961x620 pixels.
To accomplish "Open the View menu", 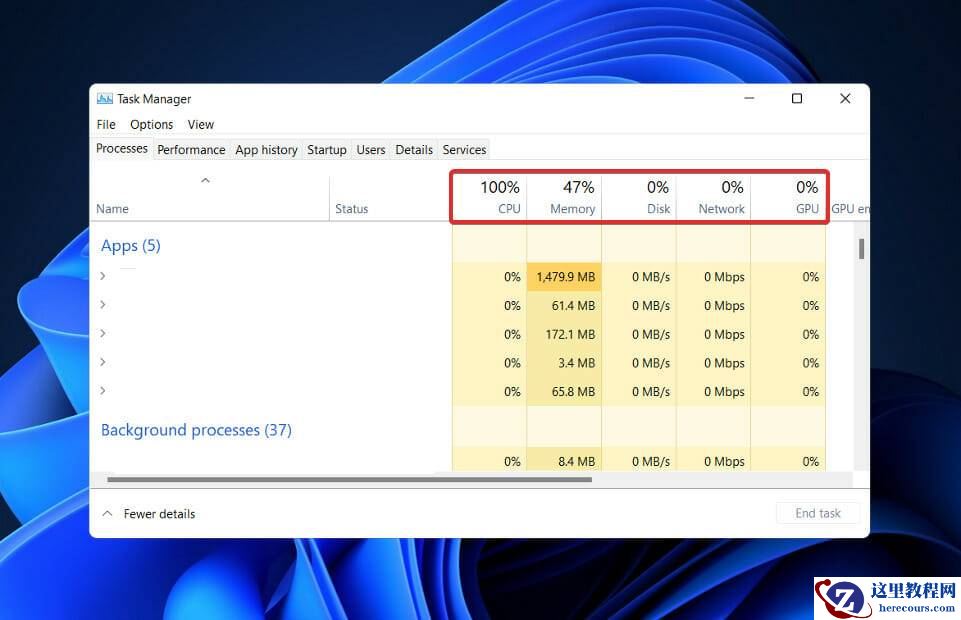I will (x=200, y=124).
